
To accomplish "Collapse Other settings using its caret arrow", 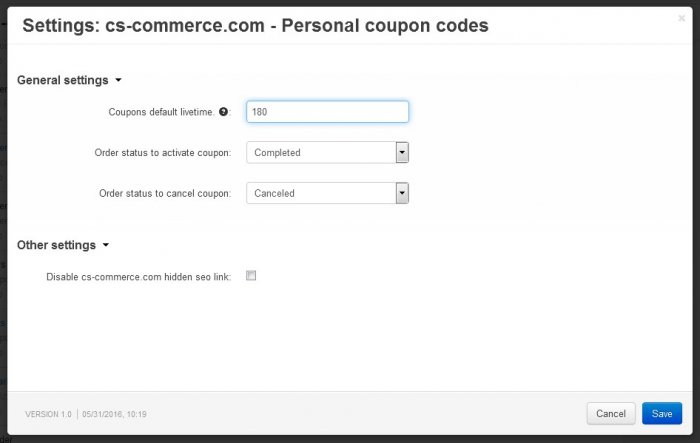I will click(106, 245).
